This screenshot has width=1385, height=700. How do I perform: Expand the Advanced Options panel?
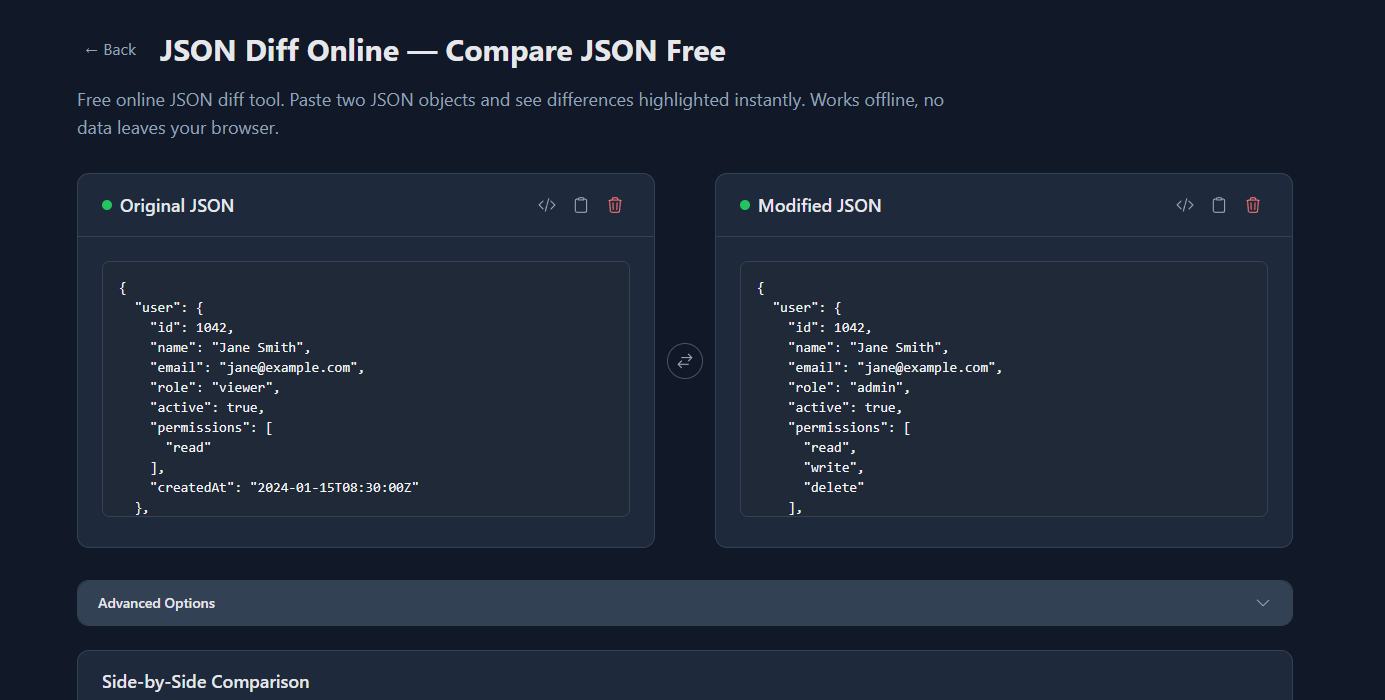pos(684,602)
